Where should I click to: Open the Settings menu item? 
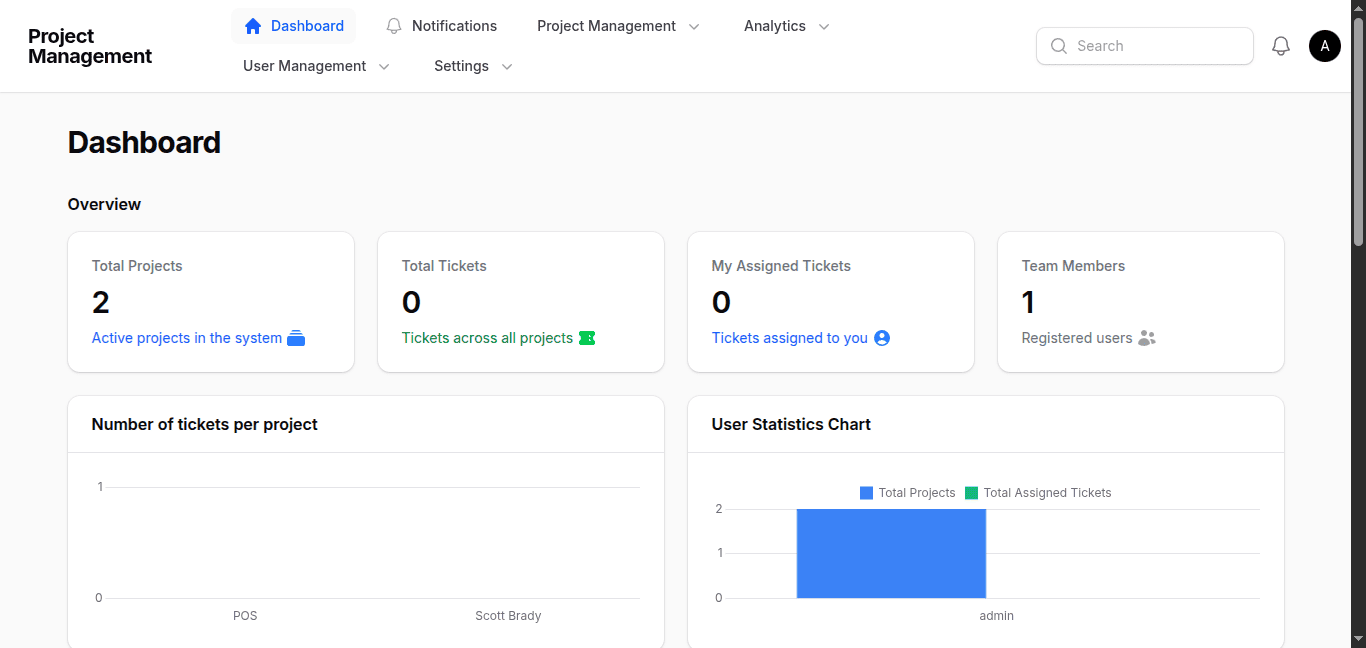(x=472, y=65)
